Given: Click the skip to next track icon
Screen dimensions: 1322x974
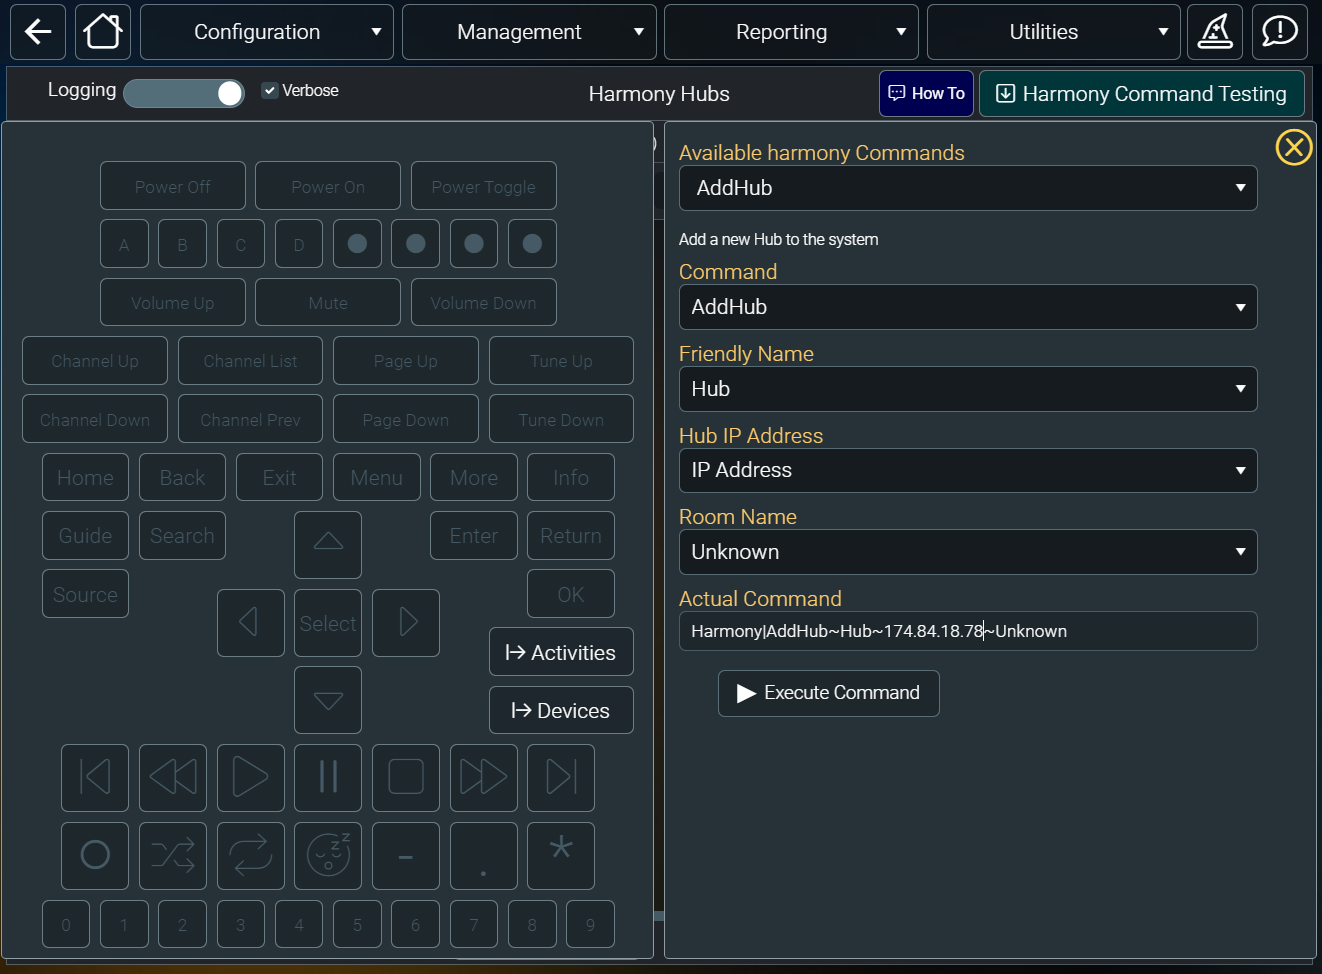Looking at the screenshot, I should [561, 778].
